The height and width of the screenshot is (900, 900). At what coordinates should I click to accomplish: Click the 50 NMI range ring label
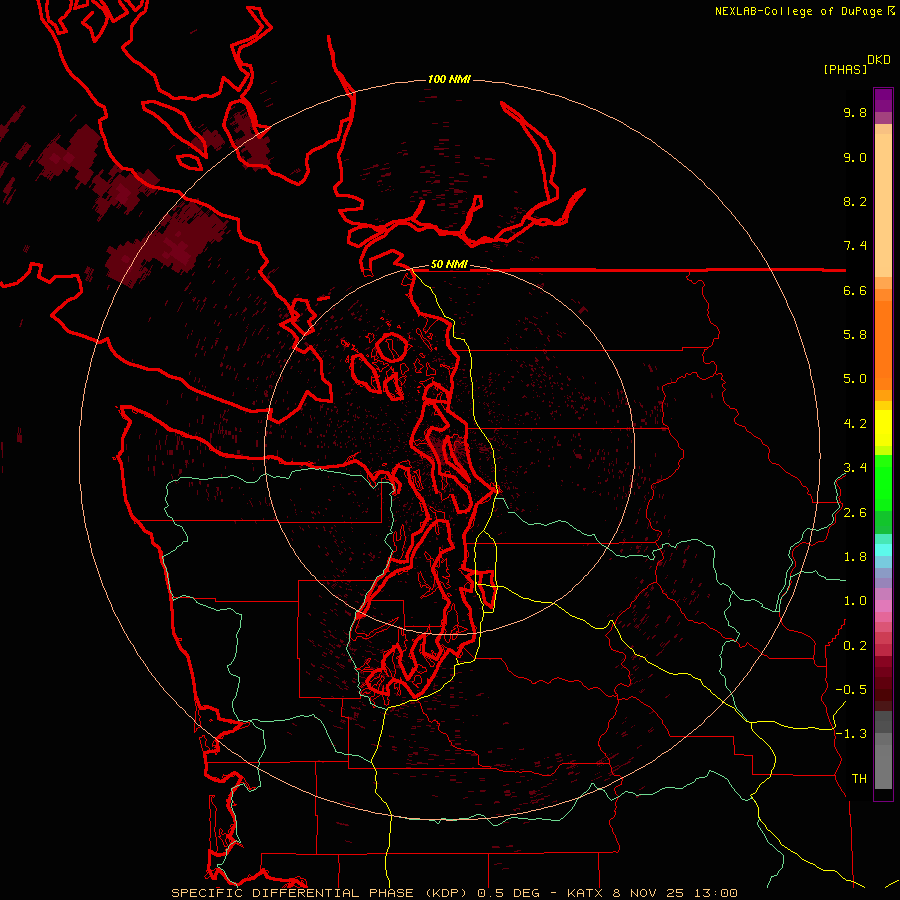449,265
